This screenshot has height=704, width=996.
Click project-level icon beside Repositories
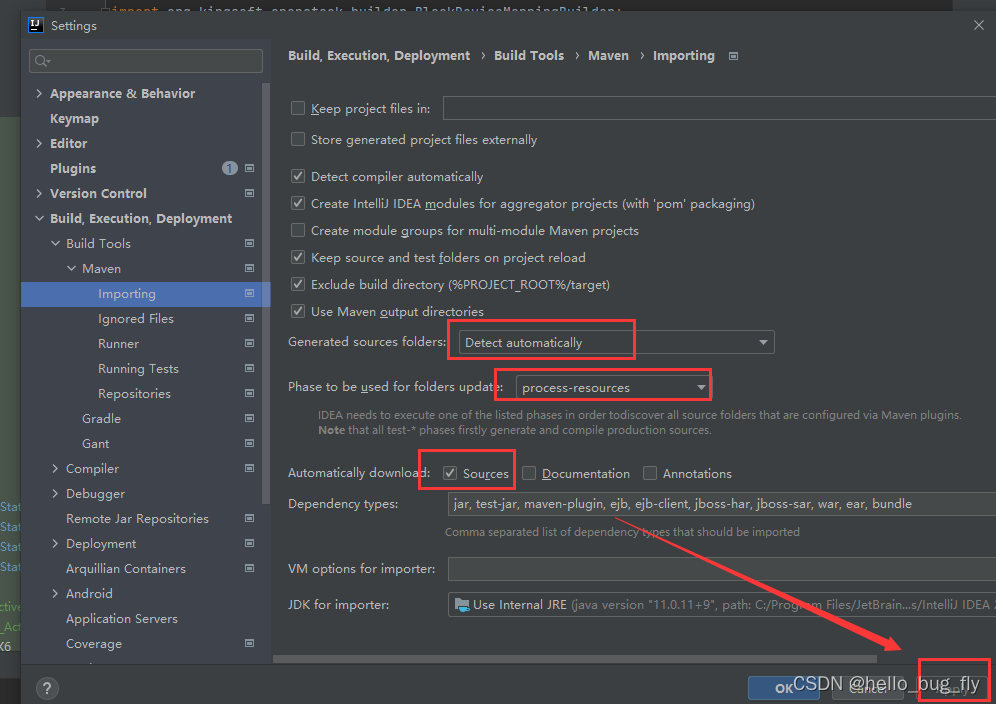point(250,393)
